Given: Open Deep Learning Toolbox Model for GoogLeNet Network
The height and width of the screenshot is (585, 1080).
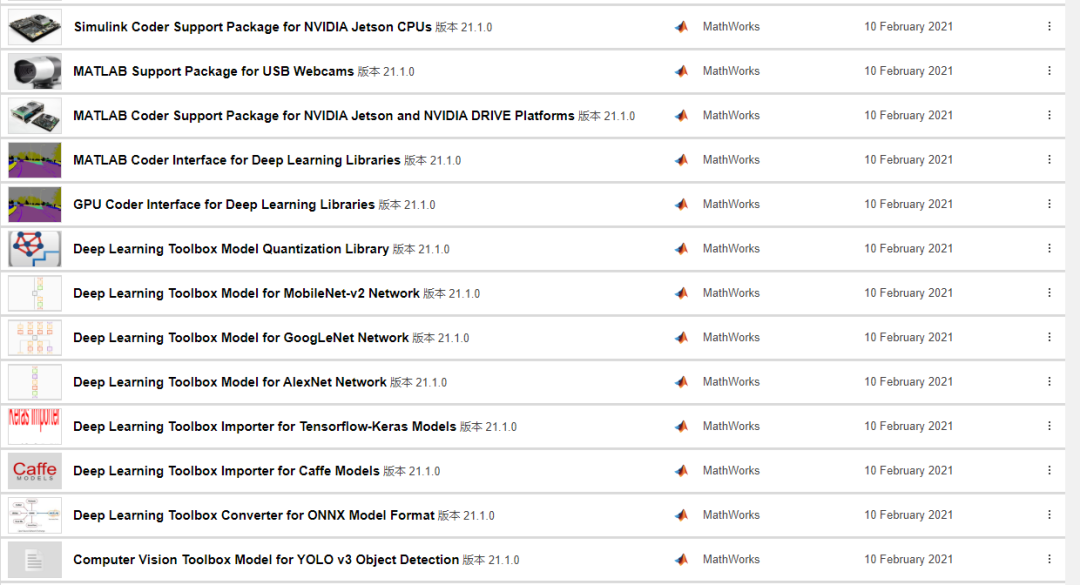Looking at the screenshot, I should click(x=241, y=338).
